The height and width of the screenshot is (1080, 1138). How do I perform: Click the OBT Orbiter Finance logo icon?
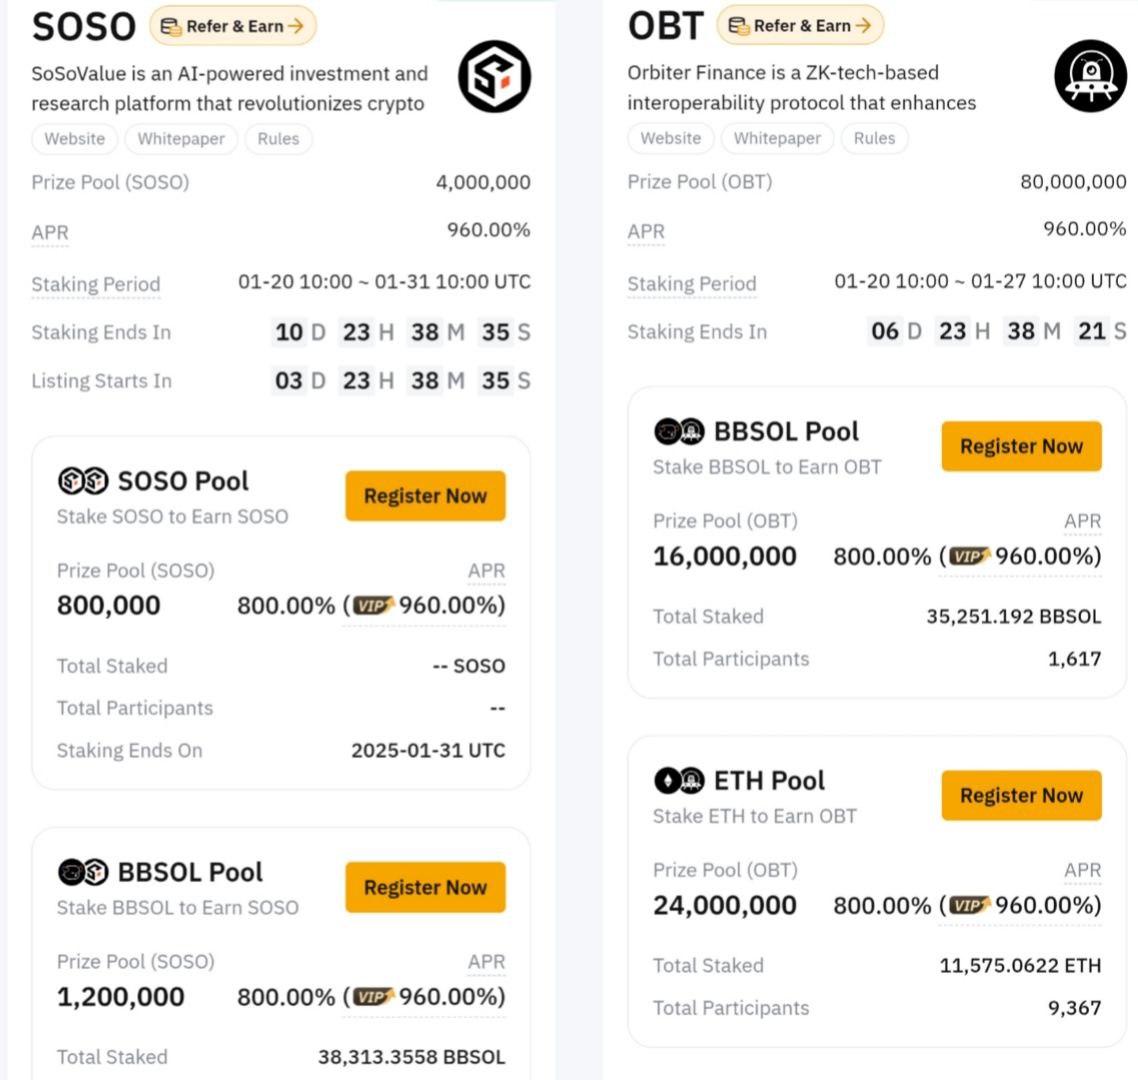(x=1090, y=75)
